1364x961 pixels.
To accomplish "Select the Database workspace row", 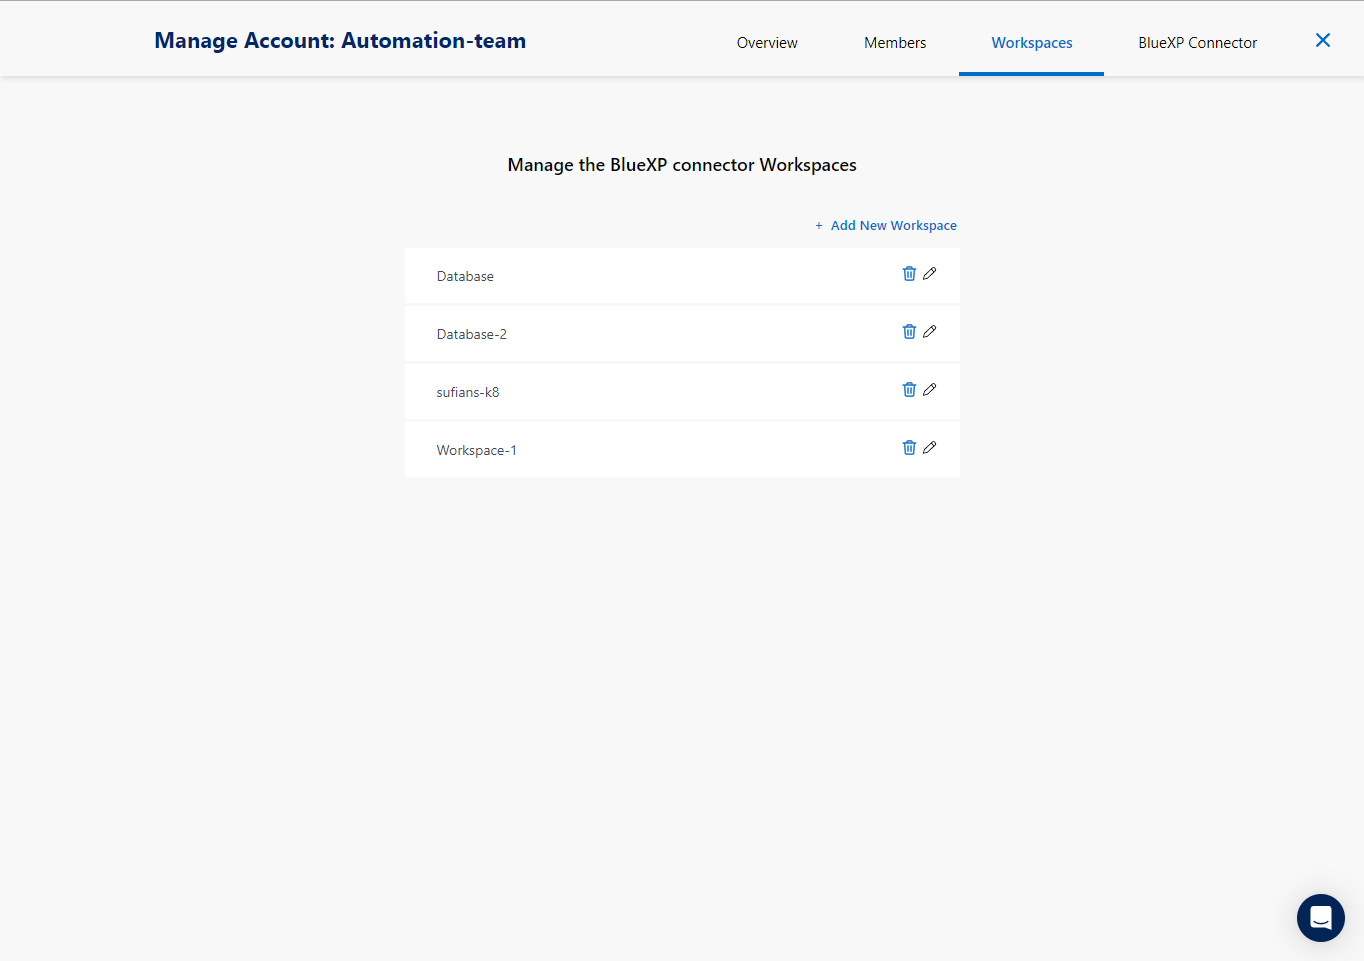I will [465, 277].
